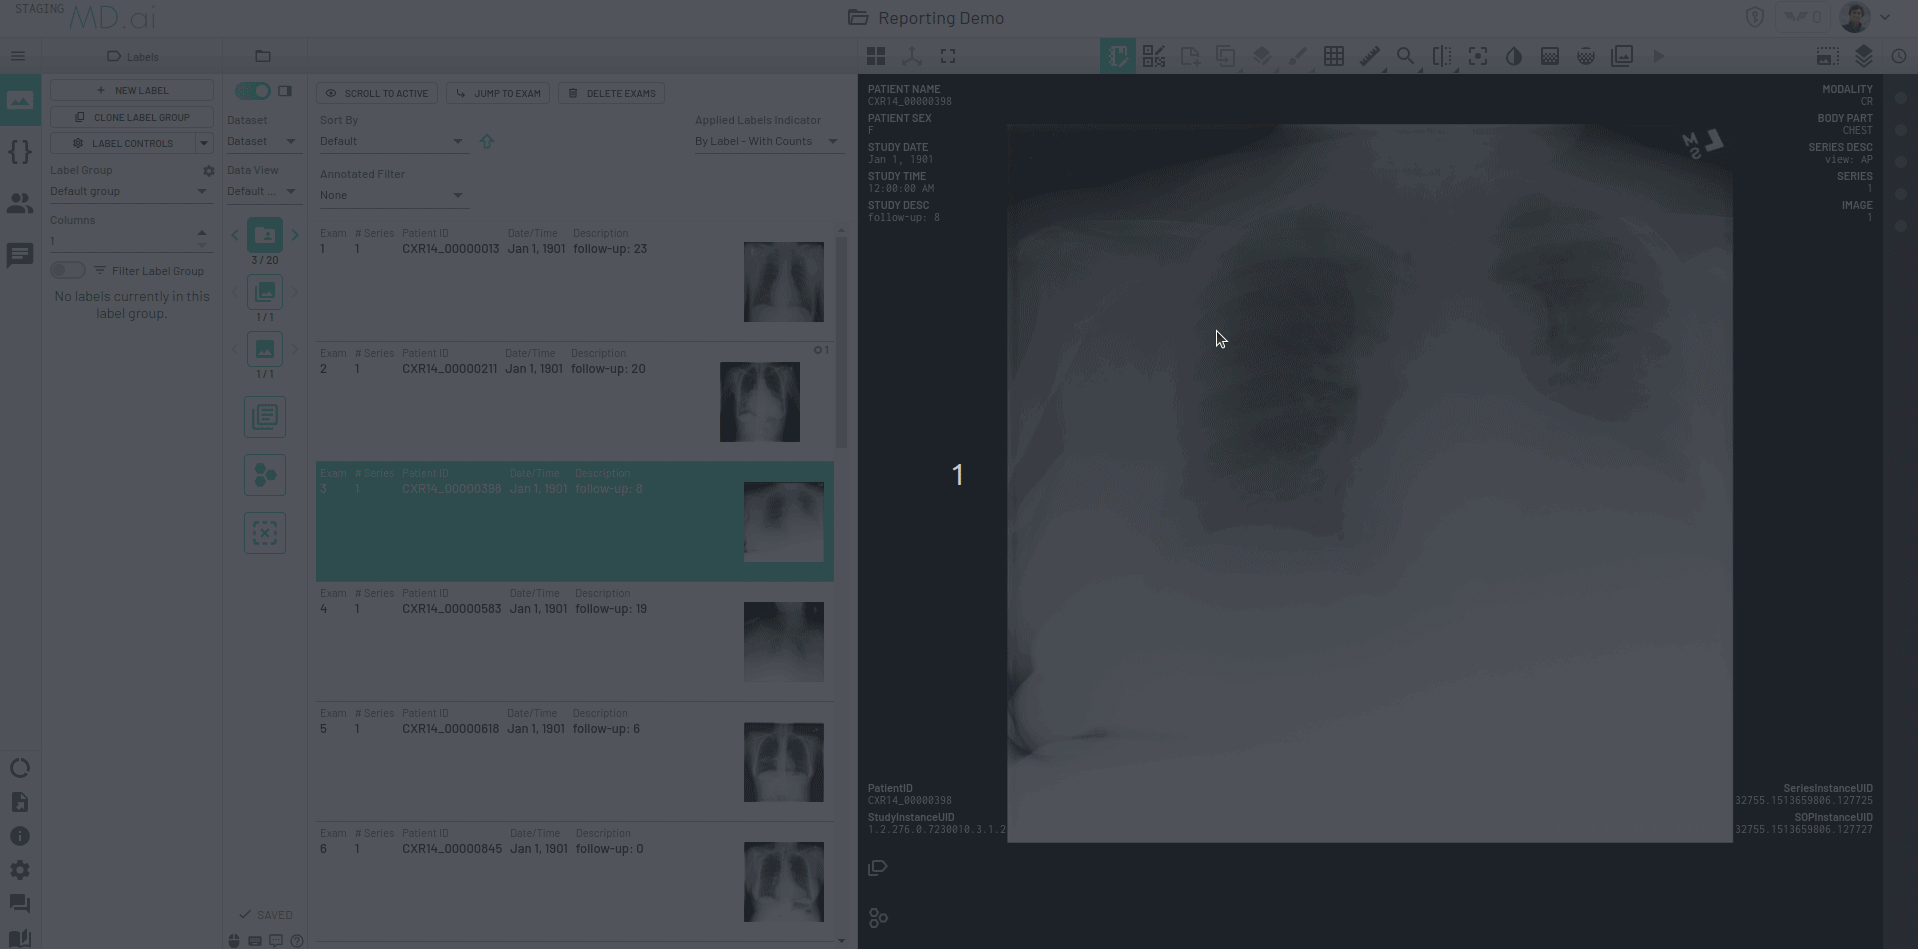Click the Reporting Demo project title
The height and width of the screenshot is (949, 1918).
click(940, 17)
